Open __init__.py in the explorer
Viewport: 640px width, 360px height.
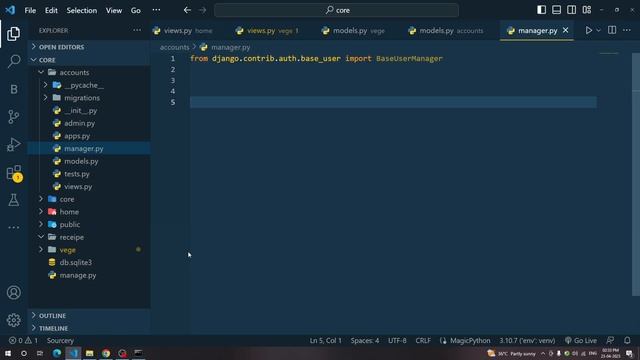89,111
